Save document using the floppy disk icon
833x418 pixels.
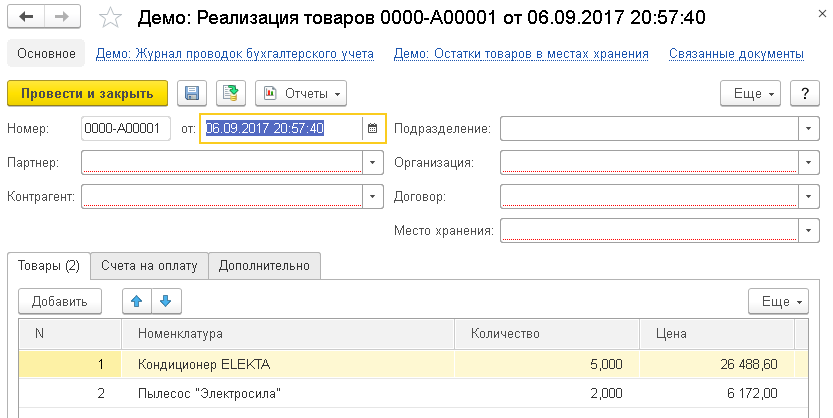point(192,93)
